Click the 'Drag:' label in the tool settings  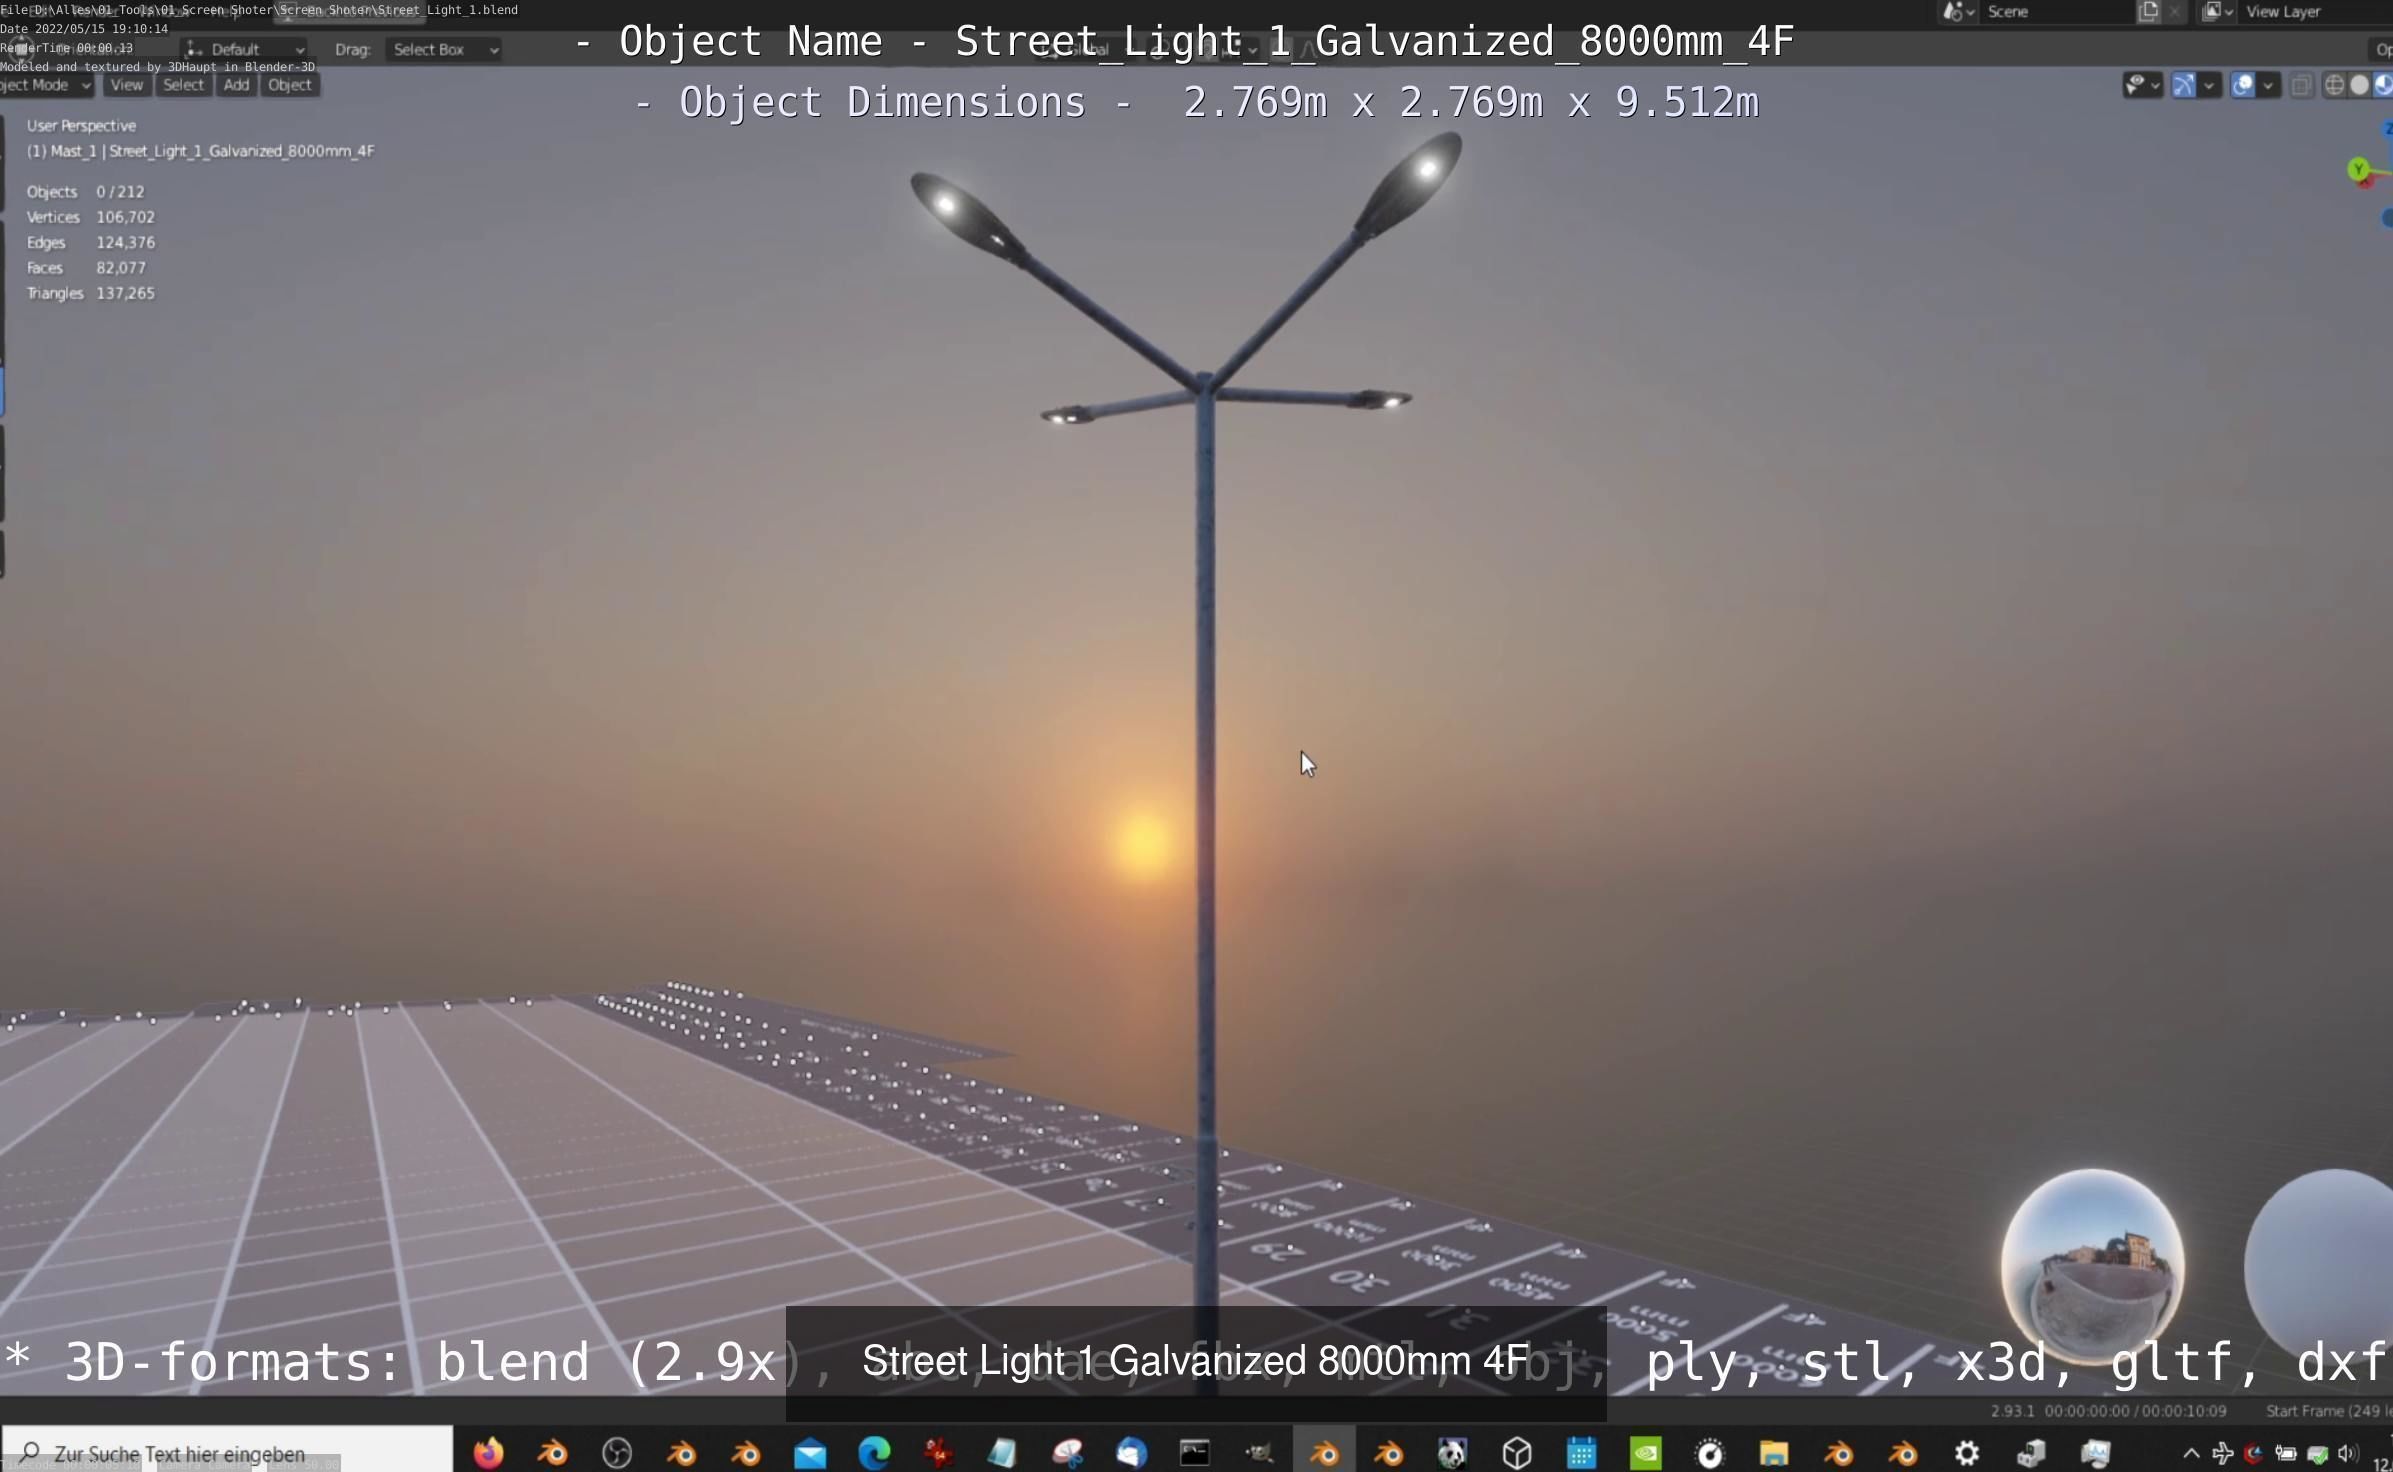(x=352, y=49)
